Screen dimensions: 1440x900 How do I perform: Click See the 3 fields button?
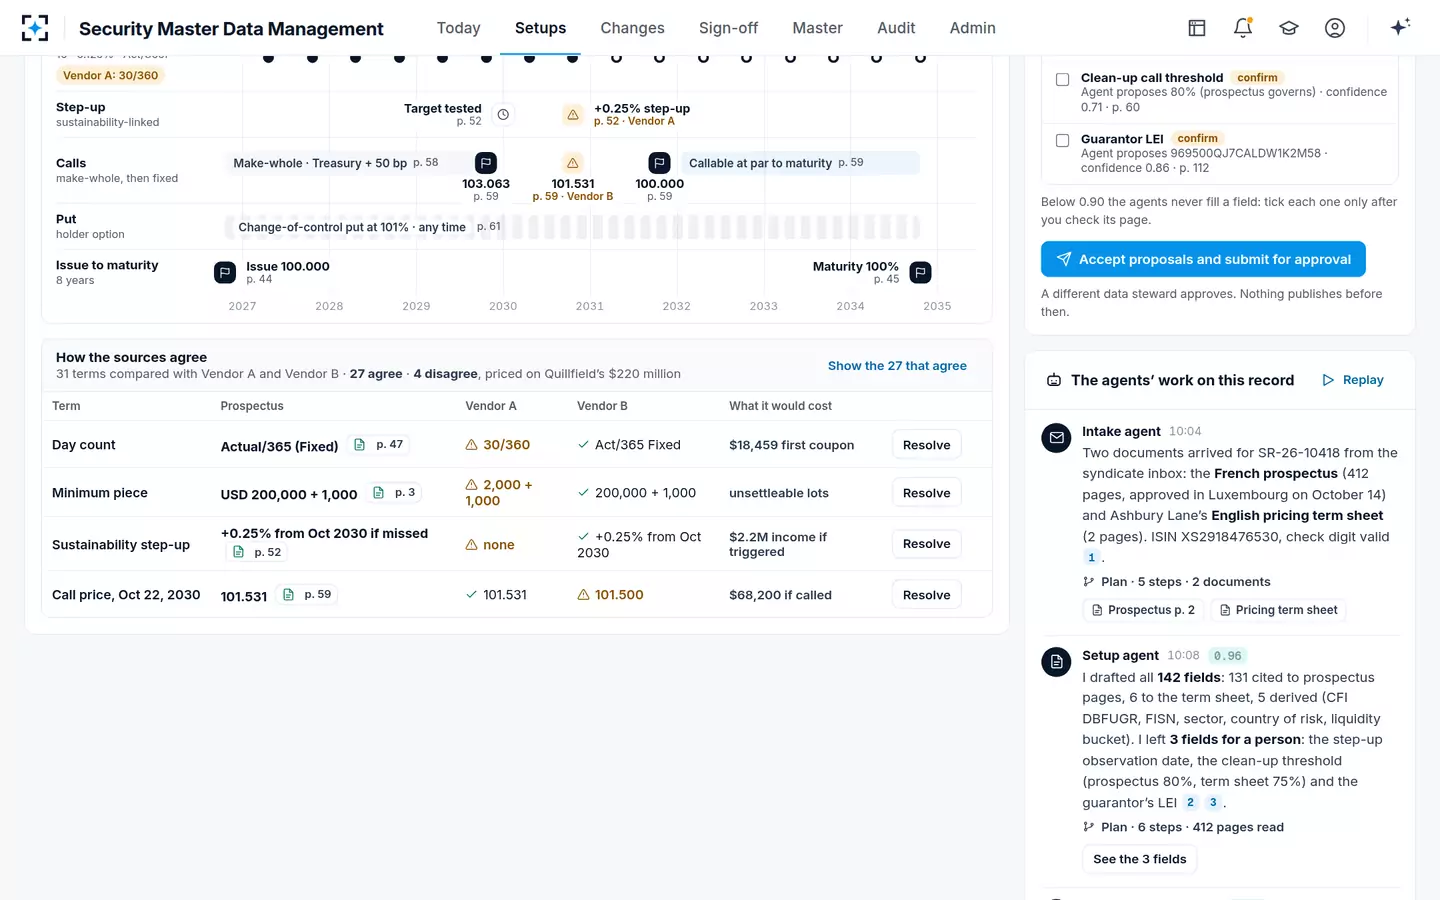[1139, 859]
